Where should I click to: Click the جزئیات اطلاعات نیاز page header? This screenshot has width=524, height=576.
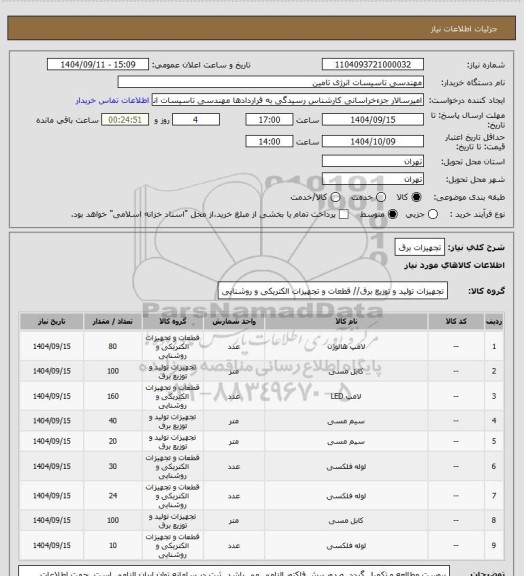coord(464,29)
